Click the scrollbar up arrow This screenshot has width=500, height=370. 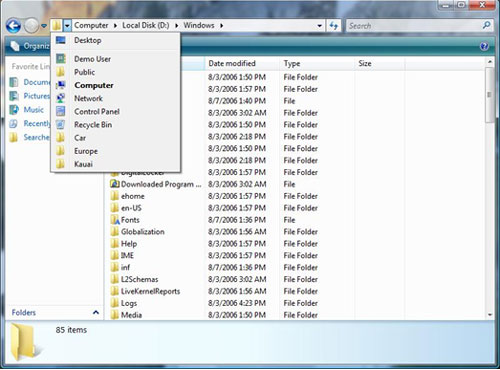coord(490,62)
